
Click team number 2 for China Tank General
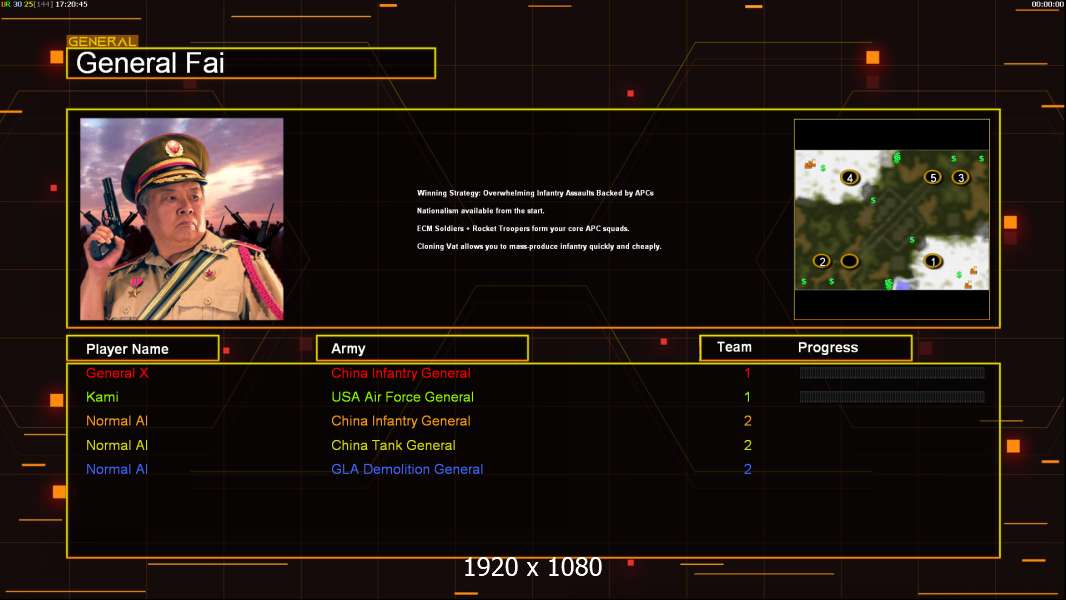click(x=747, y=445)
